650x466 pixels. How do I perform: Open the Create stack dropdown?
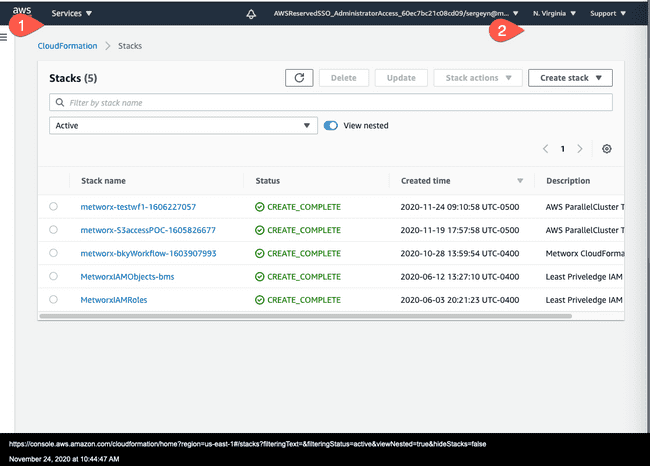pos(570,78)
